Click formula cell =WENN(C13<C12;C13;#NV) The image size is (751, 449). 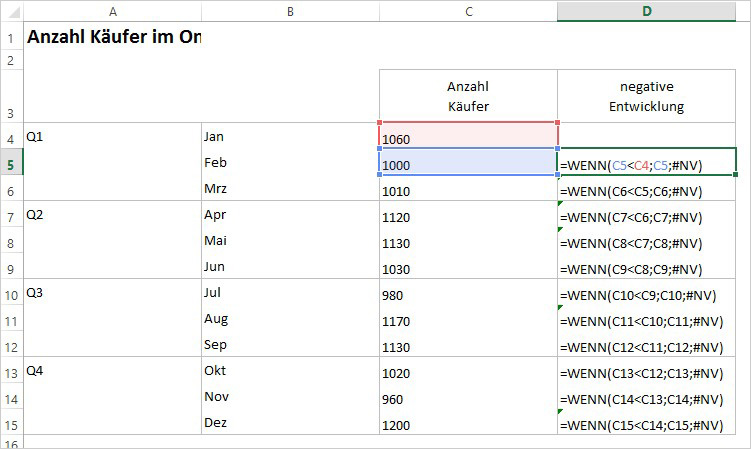point(647,370)
